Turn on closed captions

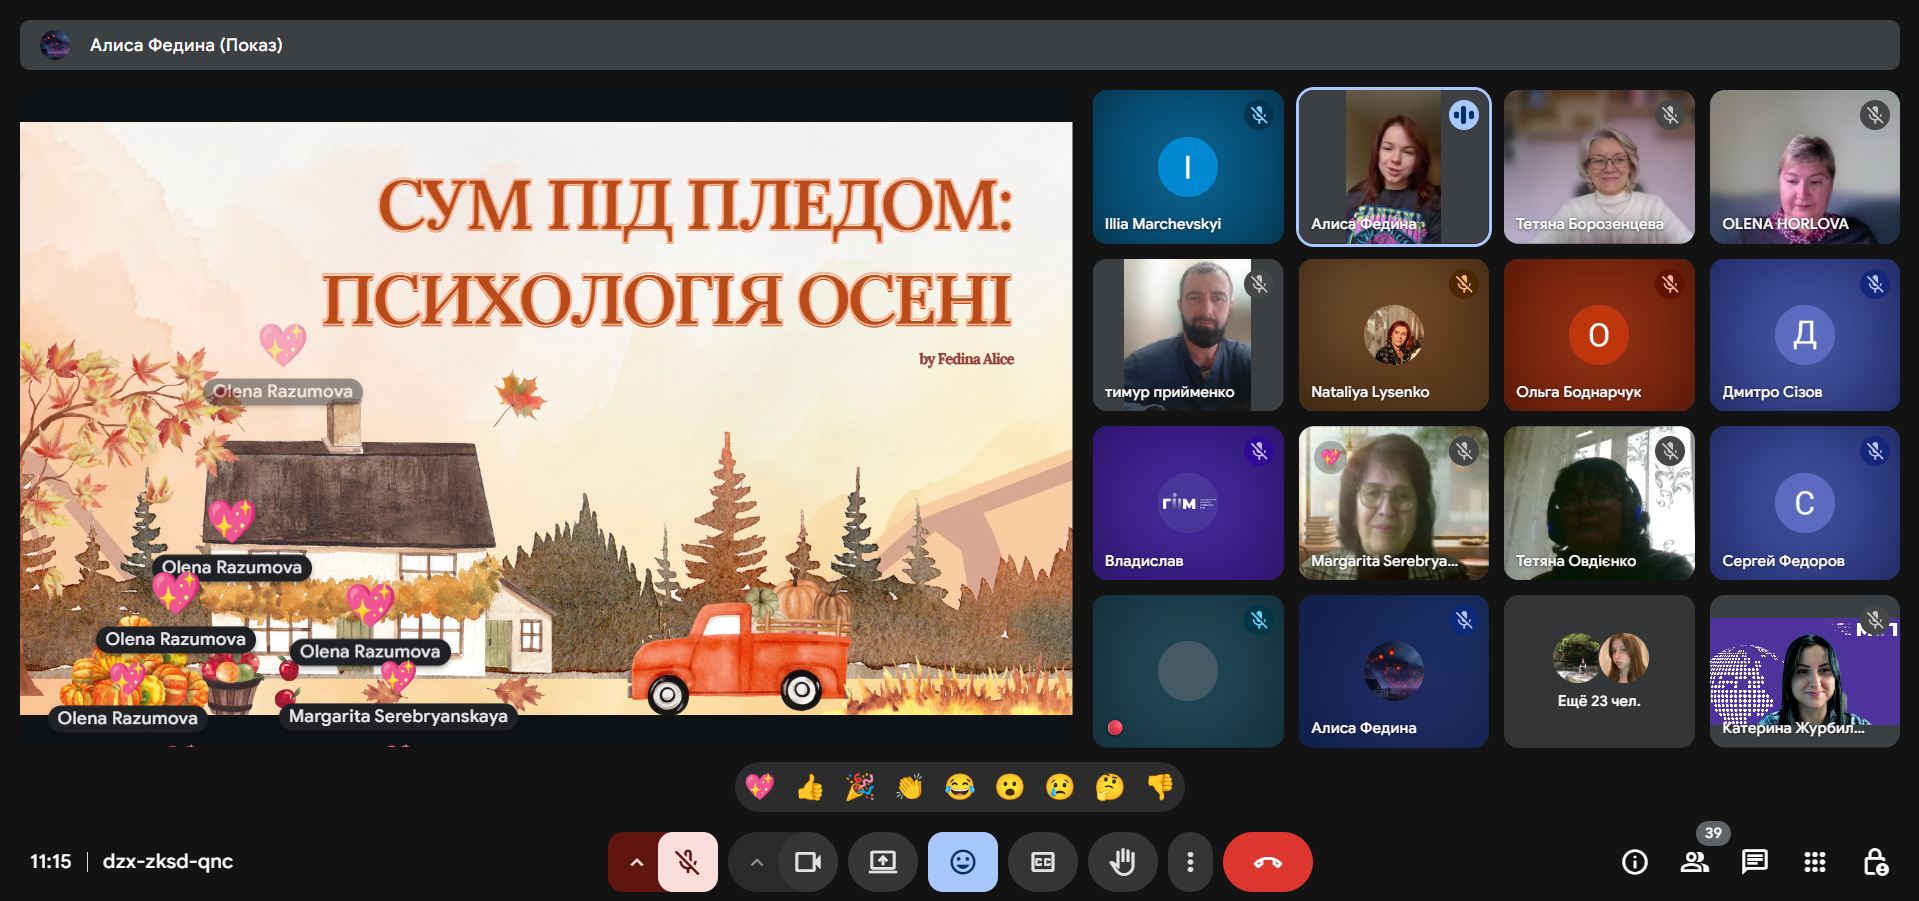click(1042, 861)
